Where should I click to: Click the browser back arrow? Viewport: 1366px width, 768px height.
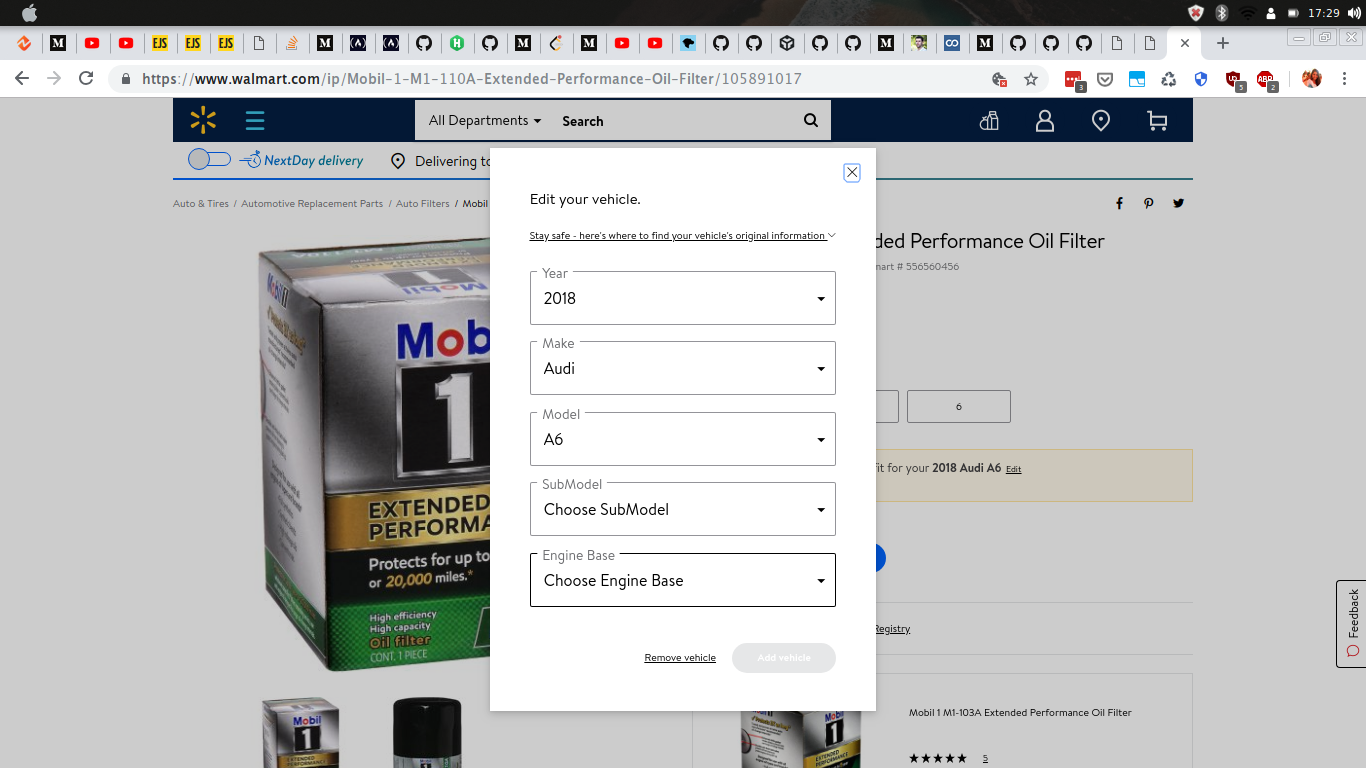pos(22,78)
